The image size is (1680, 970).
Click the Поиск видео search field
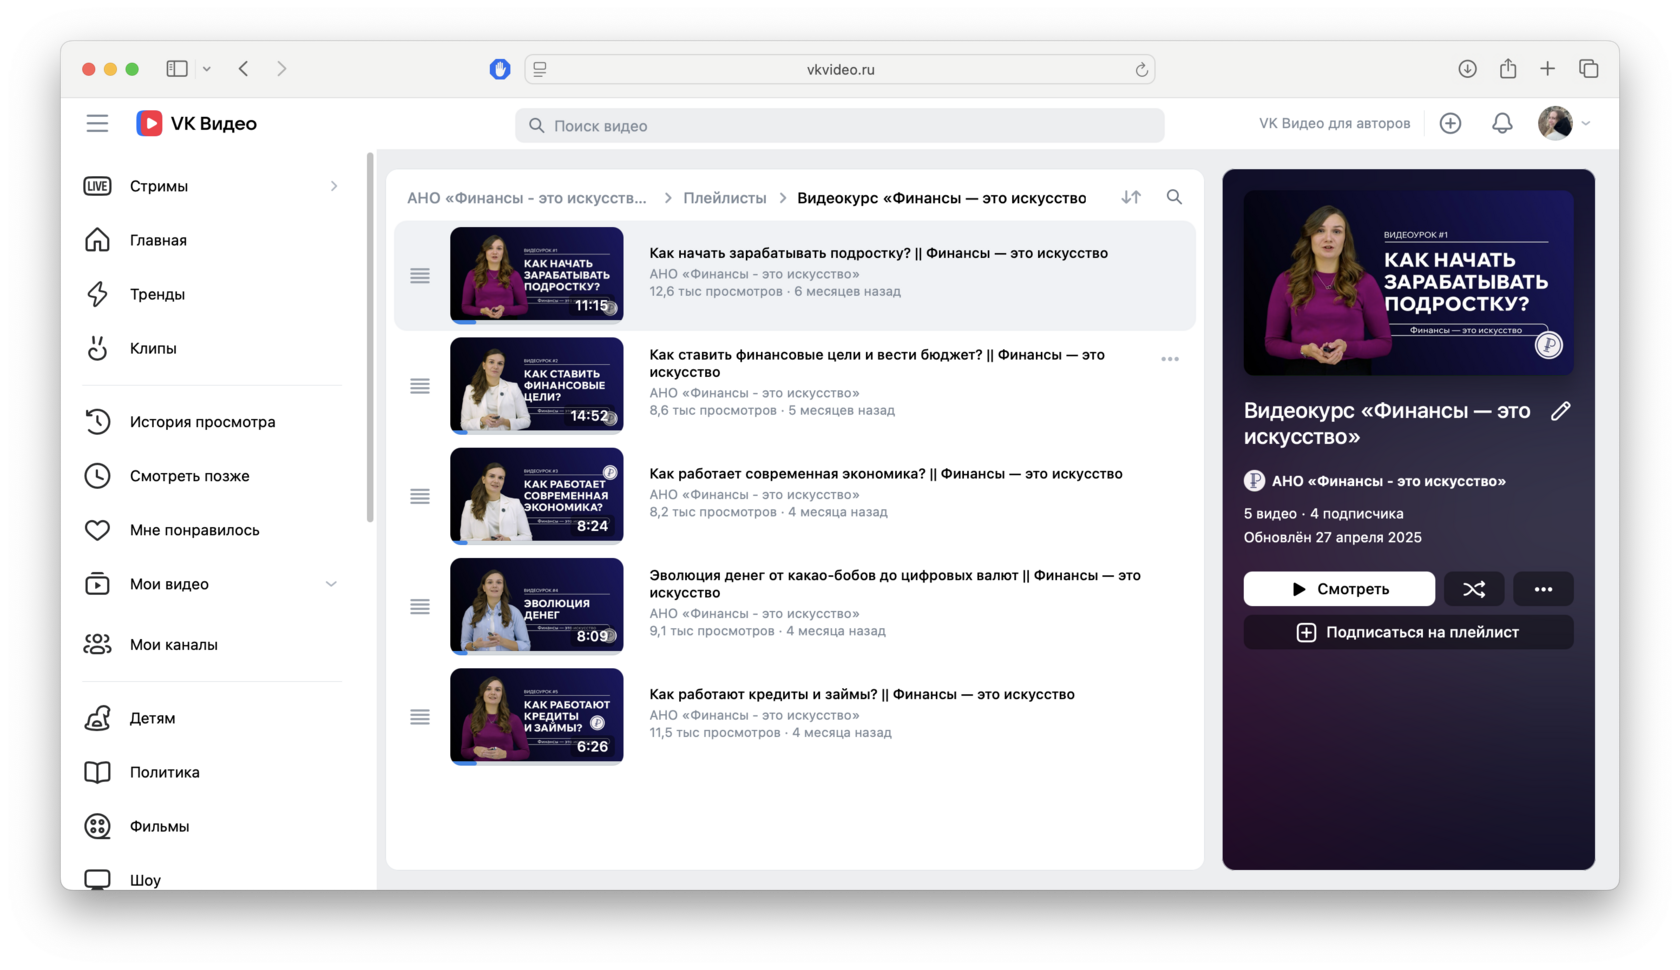[x=840, y=126]
